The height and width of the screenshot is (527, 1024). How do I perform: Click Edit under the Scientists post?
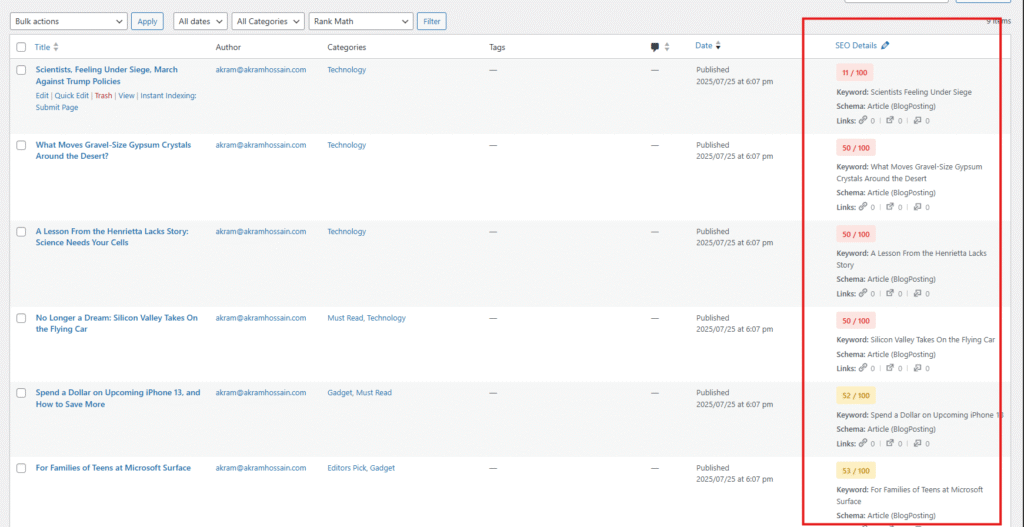coord(42,95)
